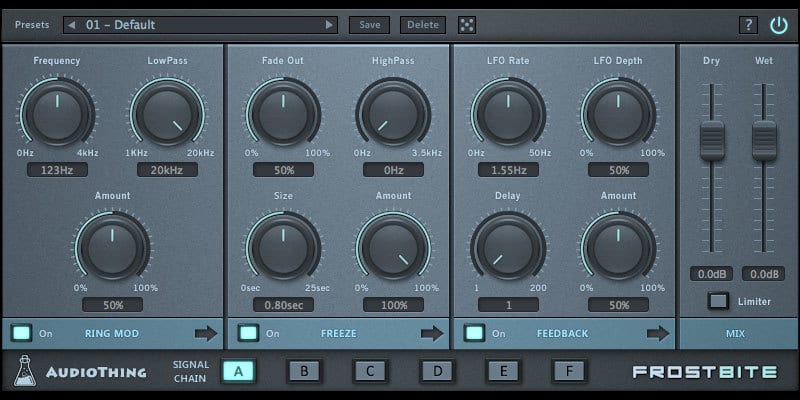The image size is (800, 400).
Task: Click the Freeze Amount knob
Action: point(393,248)
